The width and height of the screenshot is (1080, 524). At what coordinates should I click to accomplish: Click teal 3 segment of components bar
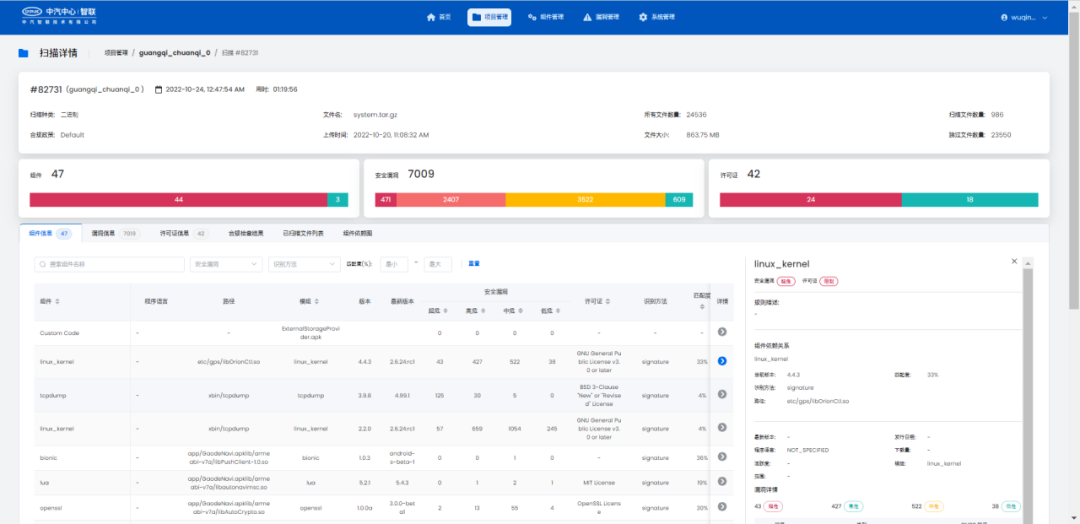pyautogui.click(x=338, y=200)
